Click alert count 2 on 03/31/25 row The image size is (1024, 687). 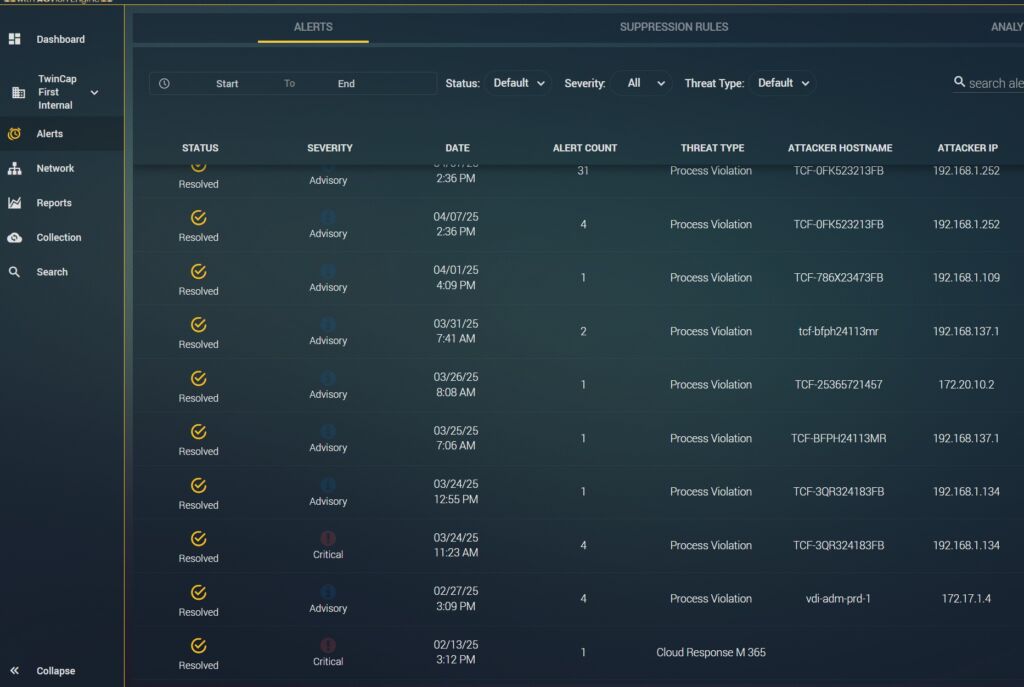[583, 331]
